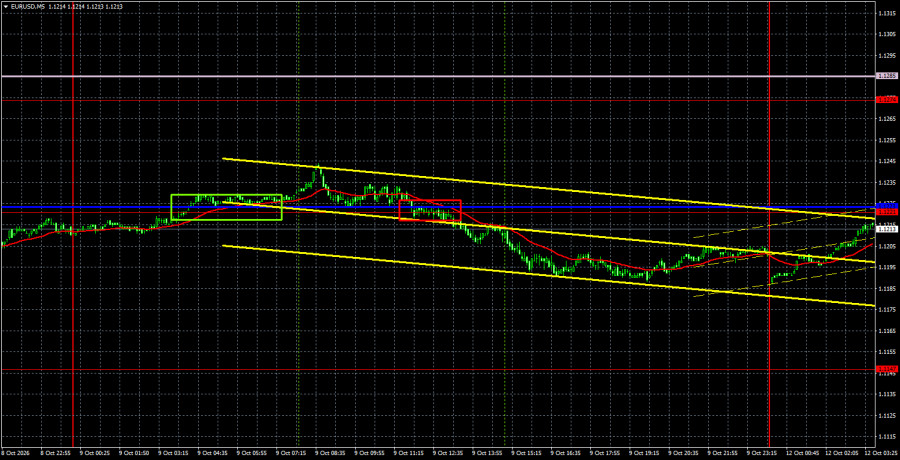This screenshot has height=460, width=900.
Task: Click the 9 Oct 21:55 time label
Action: (x=722, y=453)
